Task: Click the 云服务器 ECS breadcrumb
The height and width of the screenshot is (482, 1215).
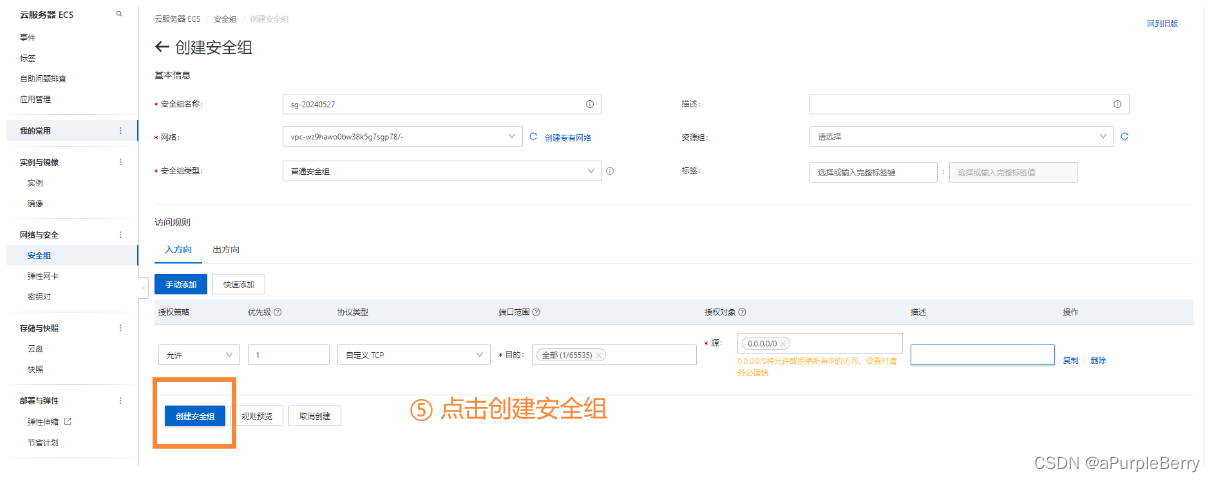Action: [x=177, y=19]
